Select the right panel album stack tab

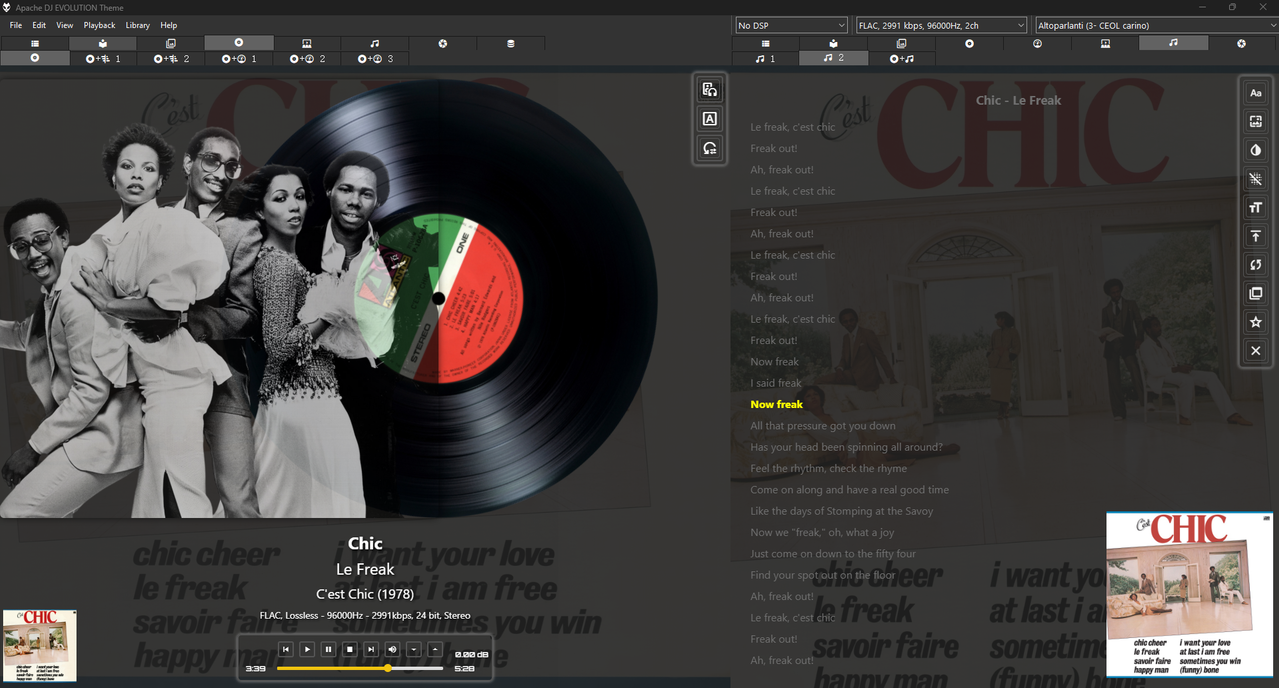pyautogui.click(x=901, y=44)
